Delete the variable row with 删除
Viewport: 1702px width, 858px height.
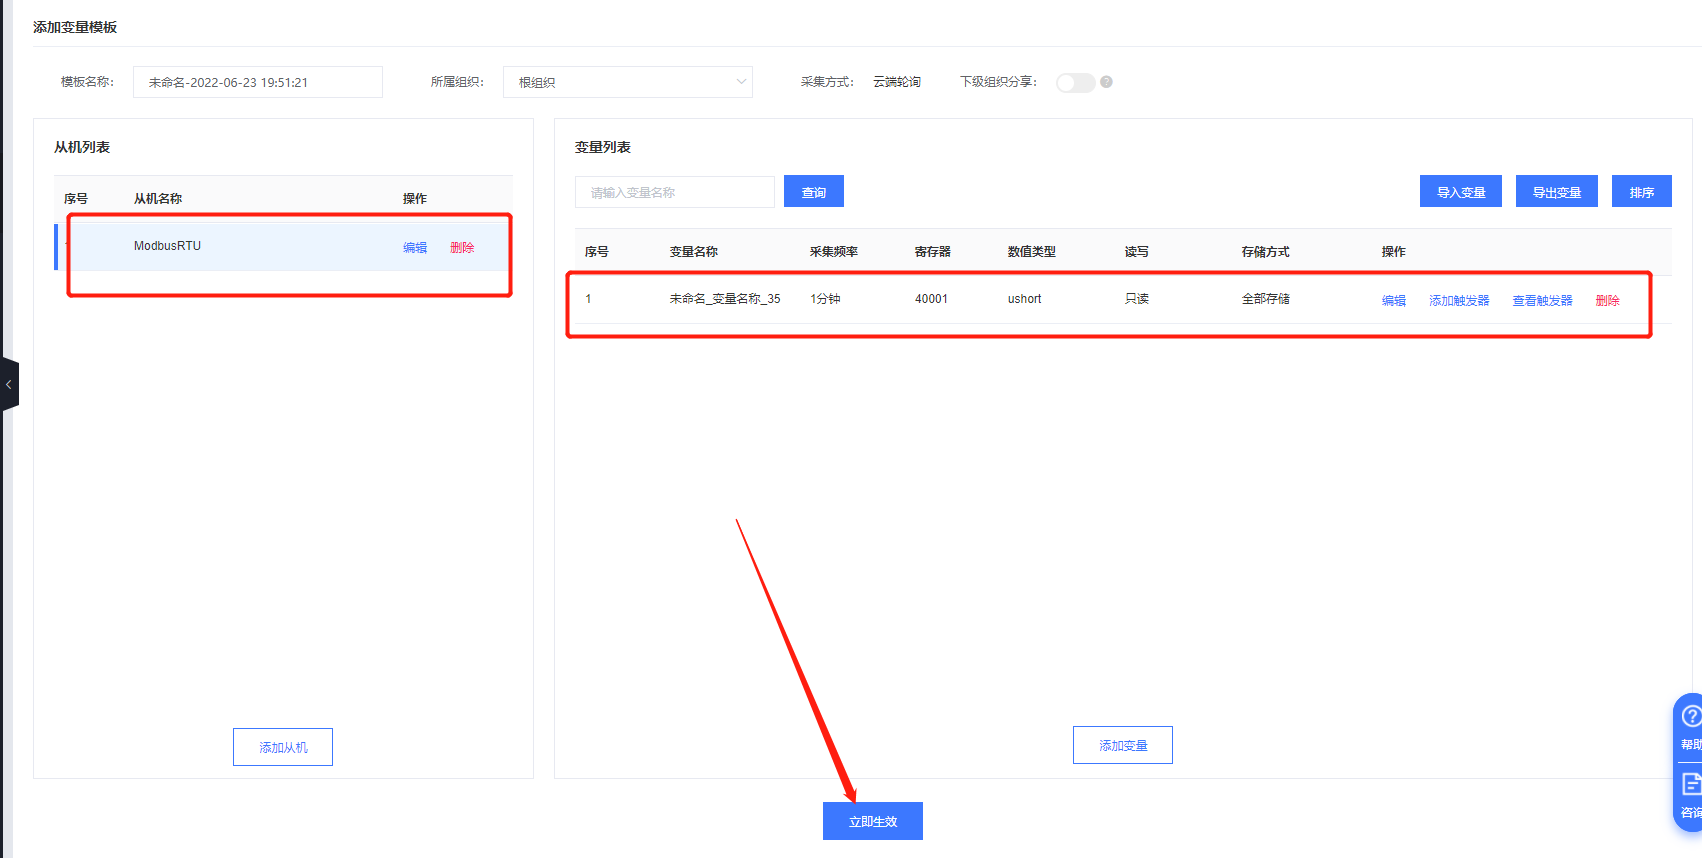click(x=1607, y=300)
